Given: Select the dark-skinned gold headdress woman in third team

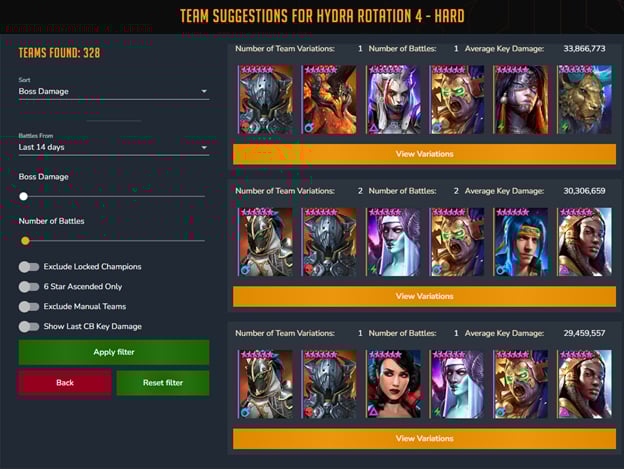Looking at the screenshot, I should [585, 384].
